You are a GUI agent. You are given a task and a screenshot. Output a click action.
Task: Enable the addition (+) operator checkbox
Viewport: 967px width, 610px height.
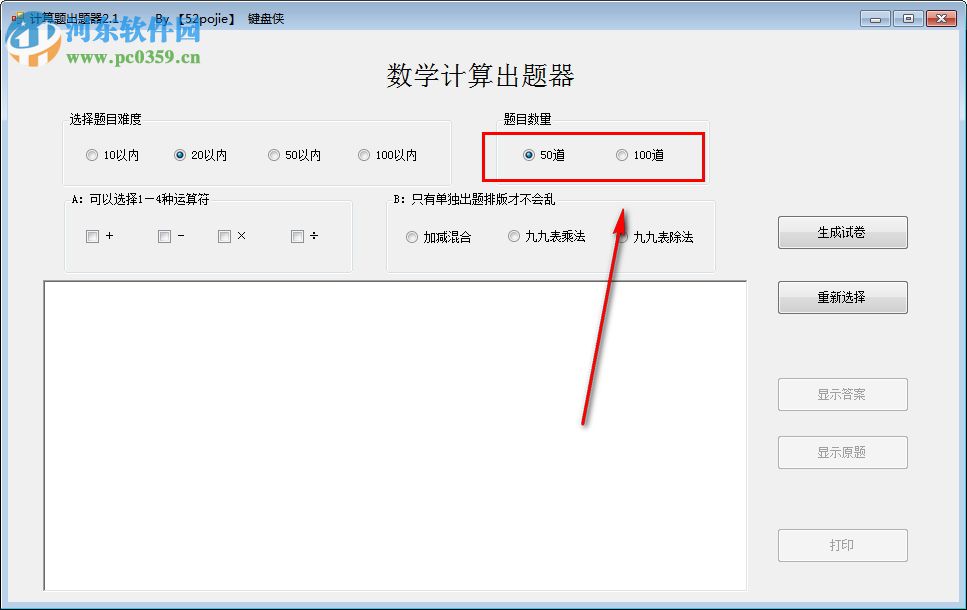click(92, 236)
